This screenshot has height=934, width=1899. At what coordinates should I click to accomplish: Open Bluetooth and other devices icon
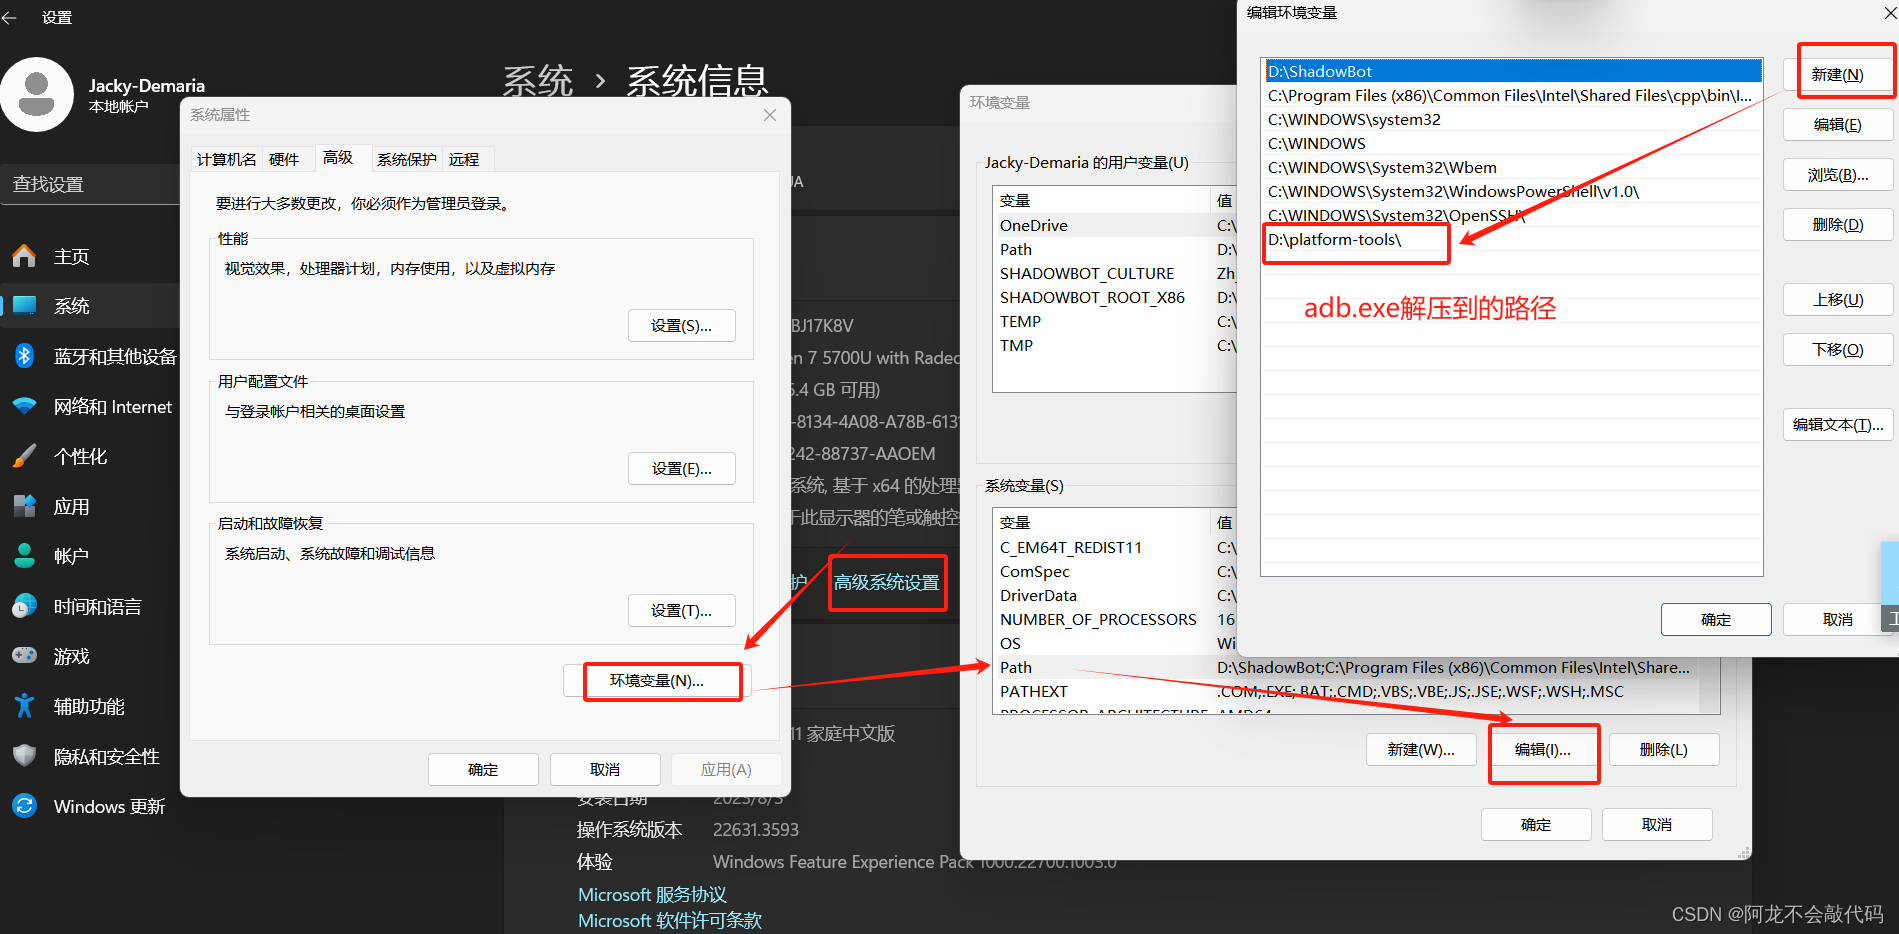(x=24, y=356)
